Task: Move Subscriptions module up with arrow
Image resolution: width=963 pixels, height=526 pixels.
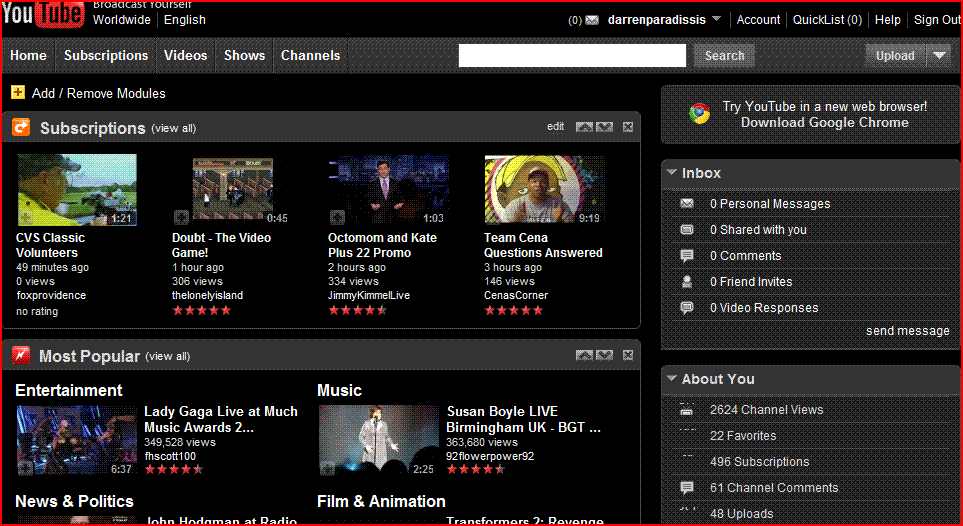Action: [584, 127]
